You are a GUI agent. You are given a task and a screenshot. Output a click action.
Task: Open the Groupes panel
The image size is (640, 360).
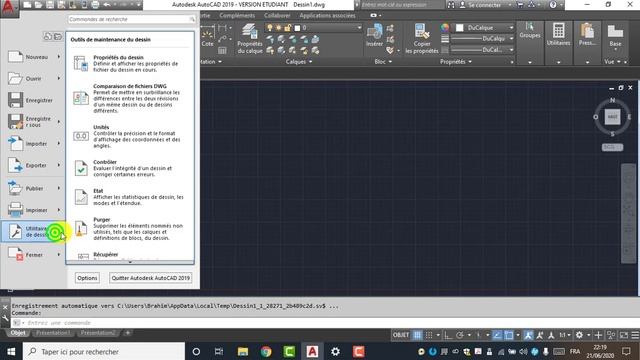click(530, 31)
